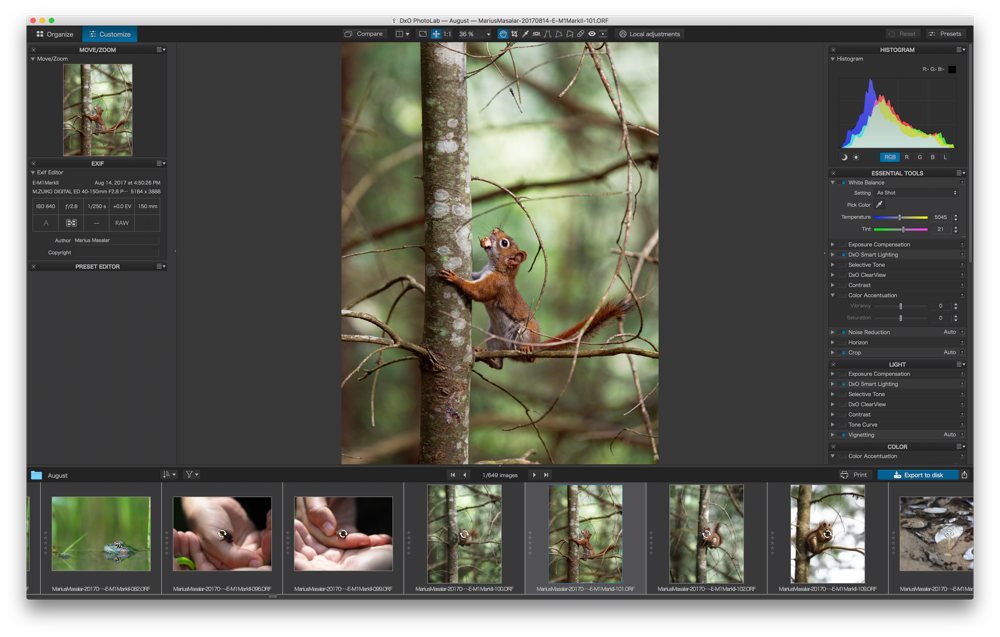Open the MOVE/ZOOM palette options menu
The height and width of the screenshot is (637, 1000).
(161, 49)
